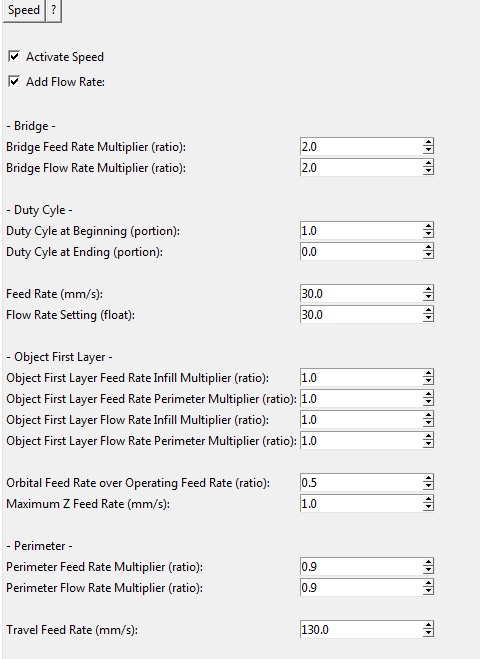The image size is (480, 659).
Task: Decrease Object First Layer Flow Rate Infill Multiplier
Action: click(x=428, y=424)
